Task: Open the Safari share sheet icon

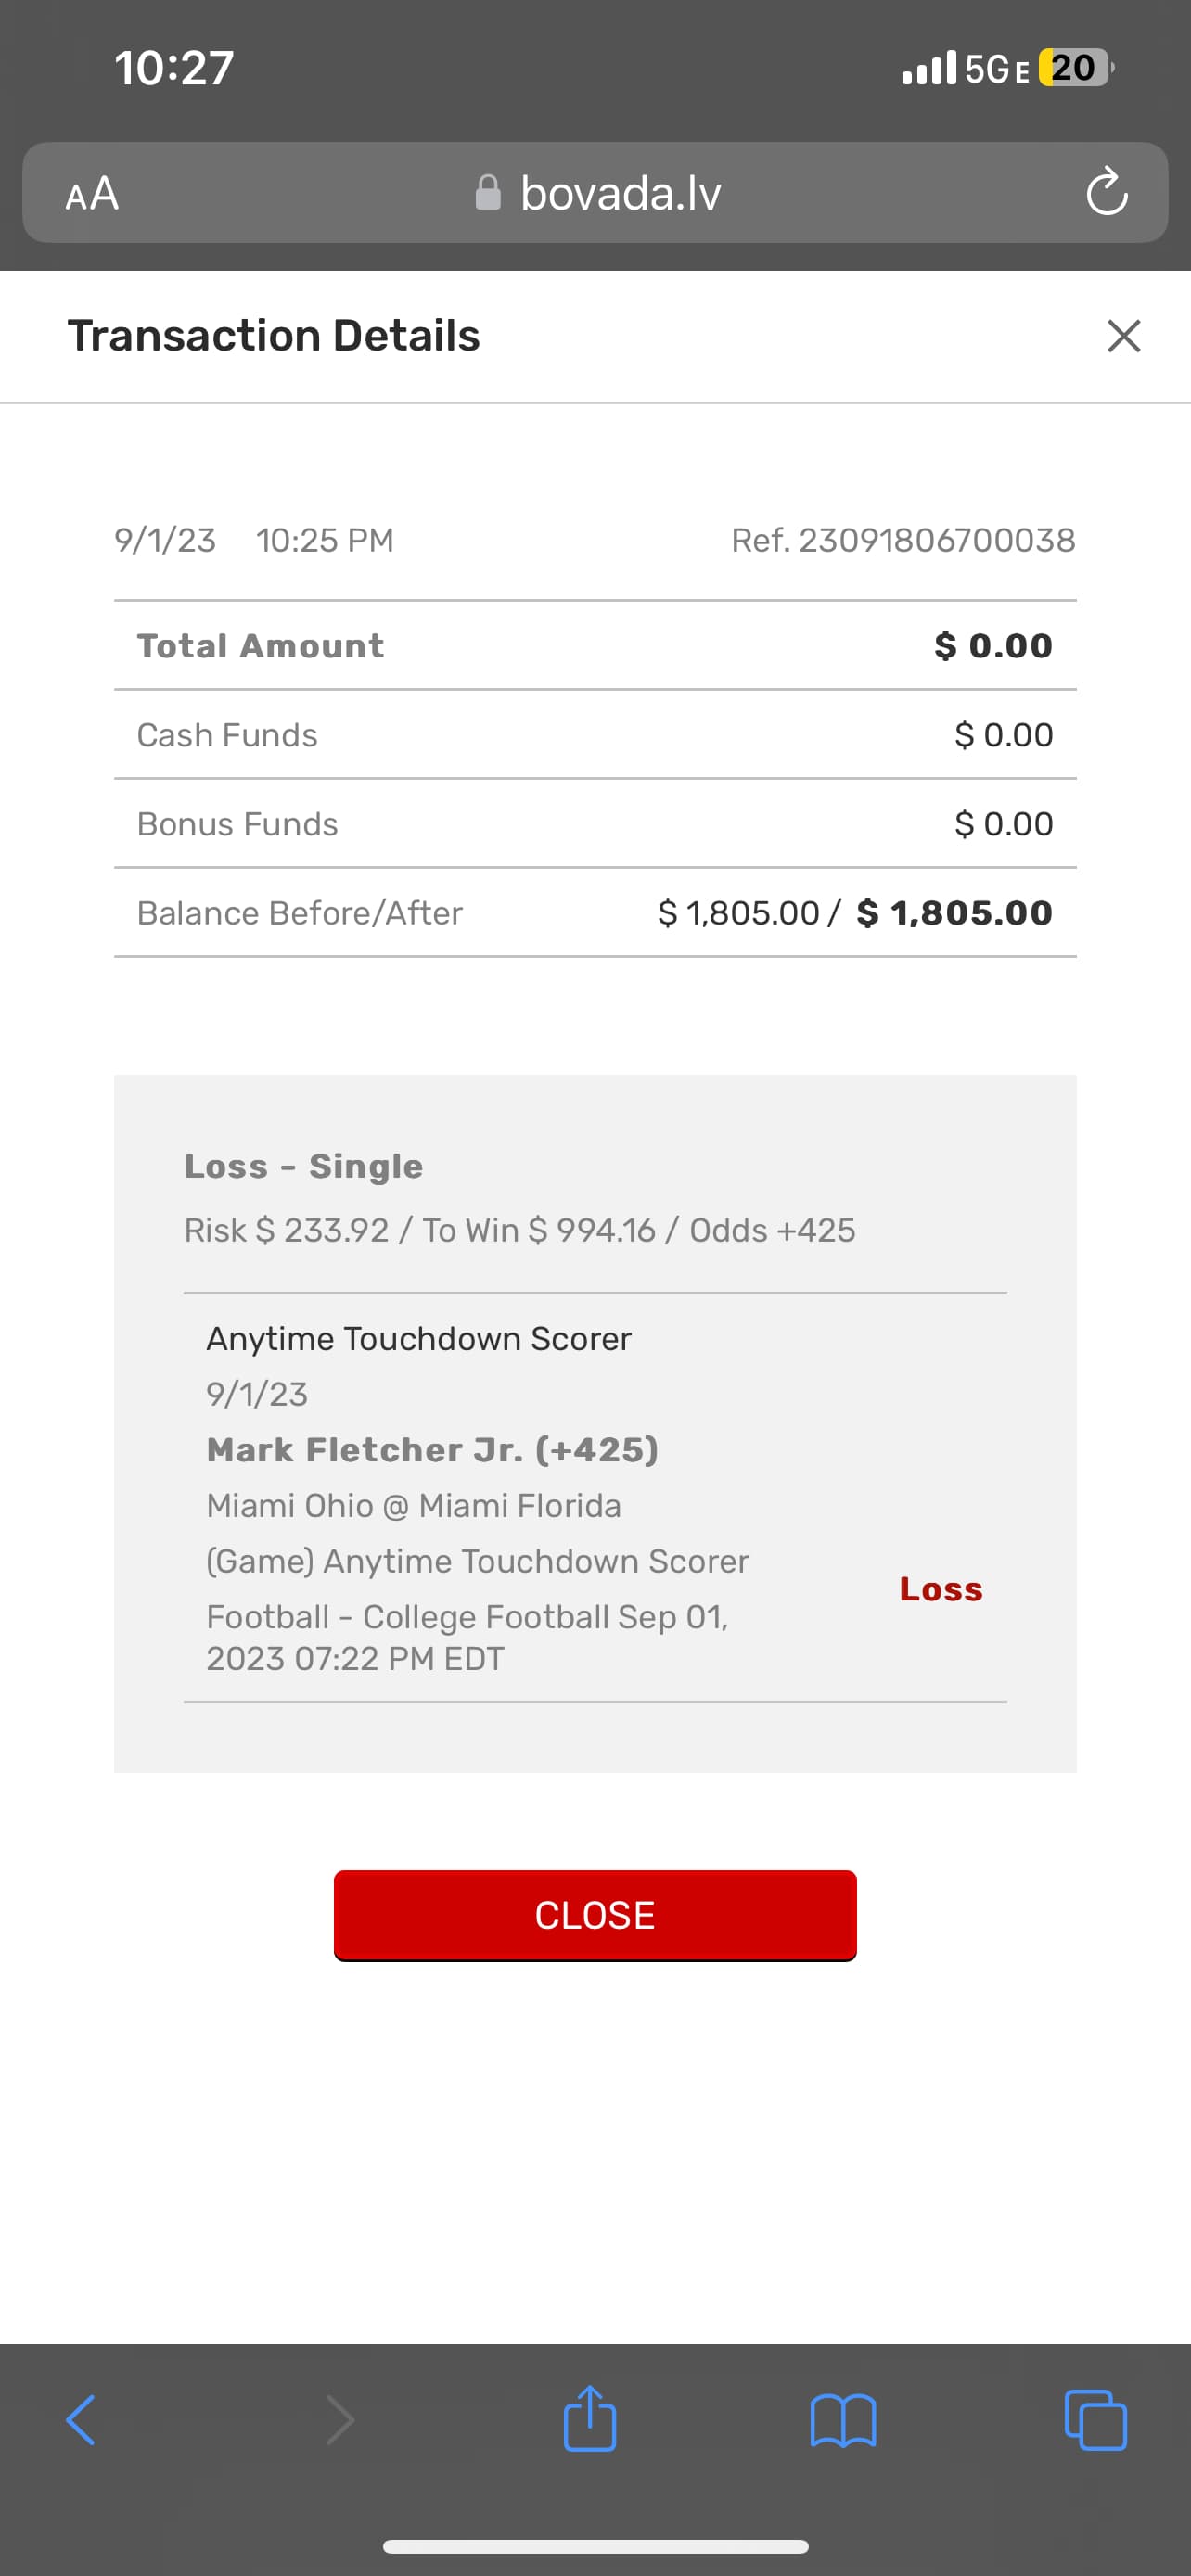Action: click(x=590, y=2420)
